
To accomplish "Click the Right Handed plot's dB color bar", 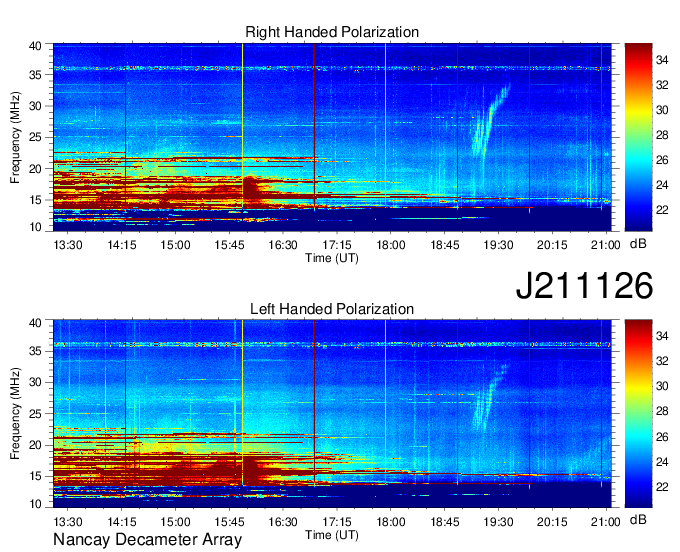I will (x=638, y=137).
